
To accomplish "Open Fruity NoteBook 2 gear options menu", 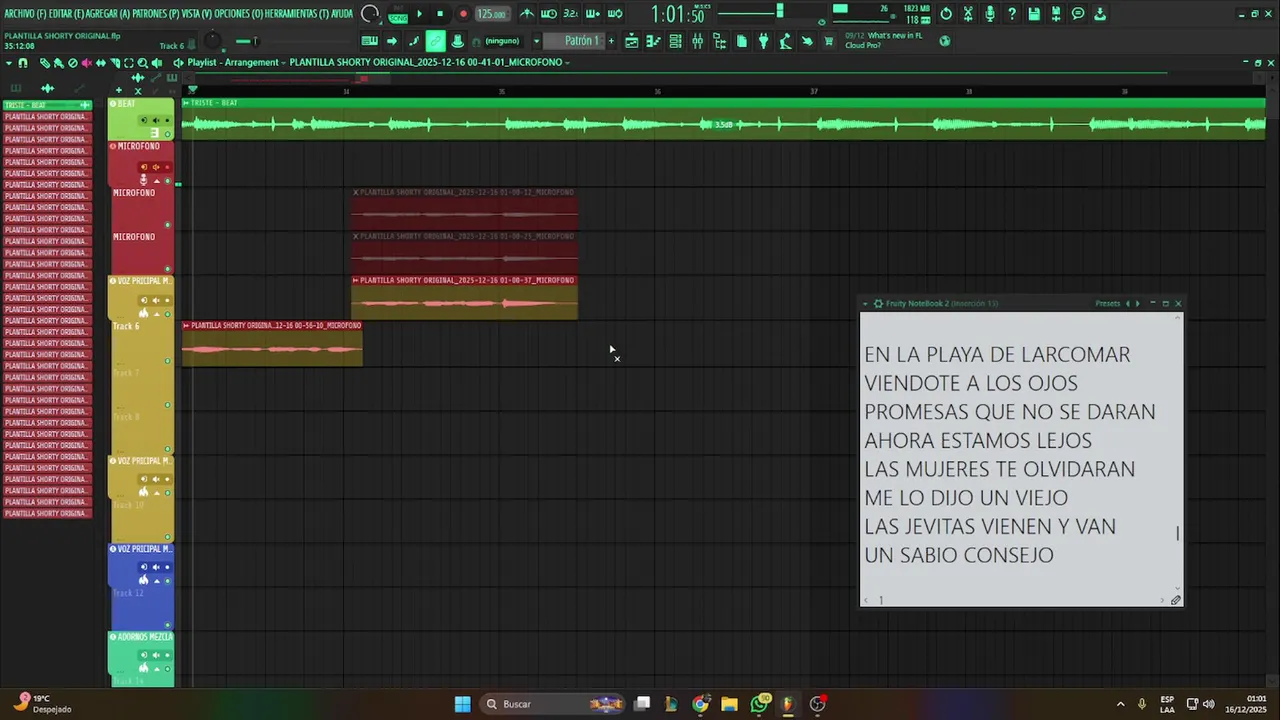I will tap(878, 303).
